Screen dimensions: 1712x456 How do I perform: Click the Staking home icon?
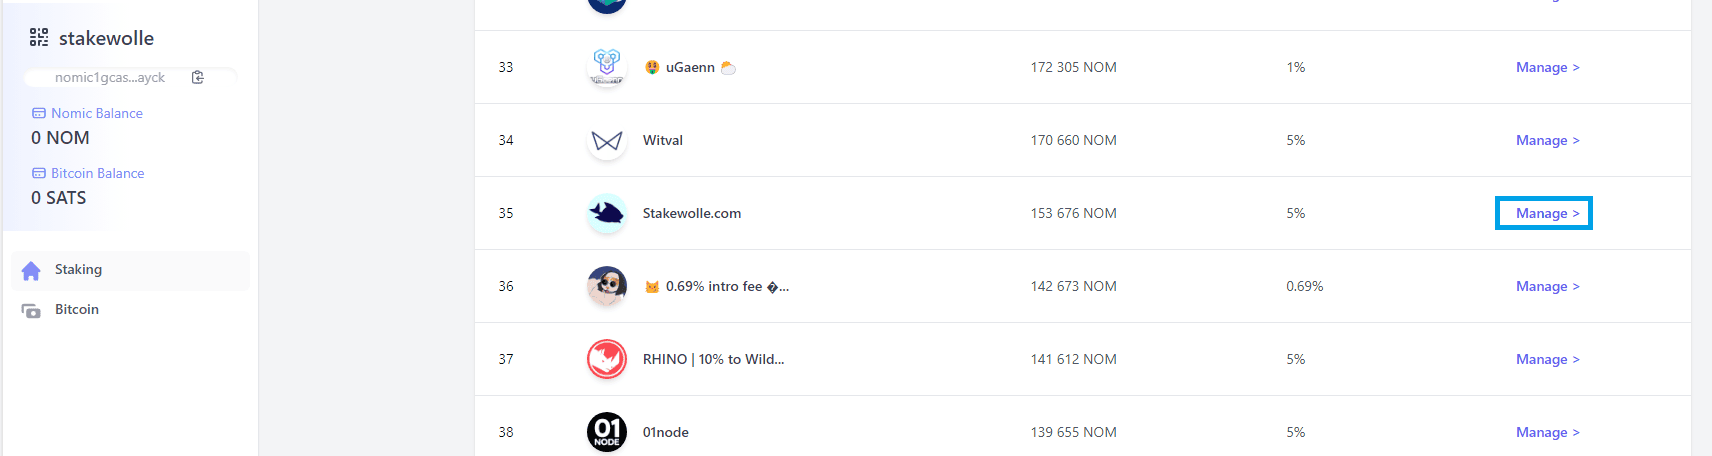(31, 270)
